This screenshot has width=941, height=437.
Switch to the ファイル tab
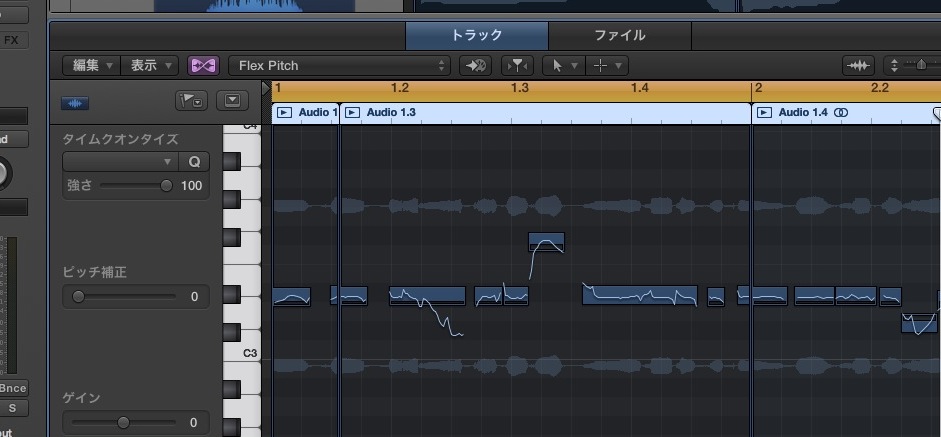[620, 35]
